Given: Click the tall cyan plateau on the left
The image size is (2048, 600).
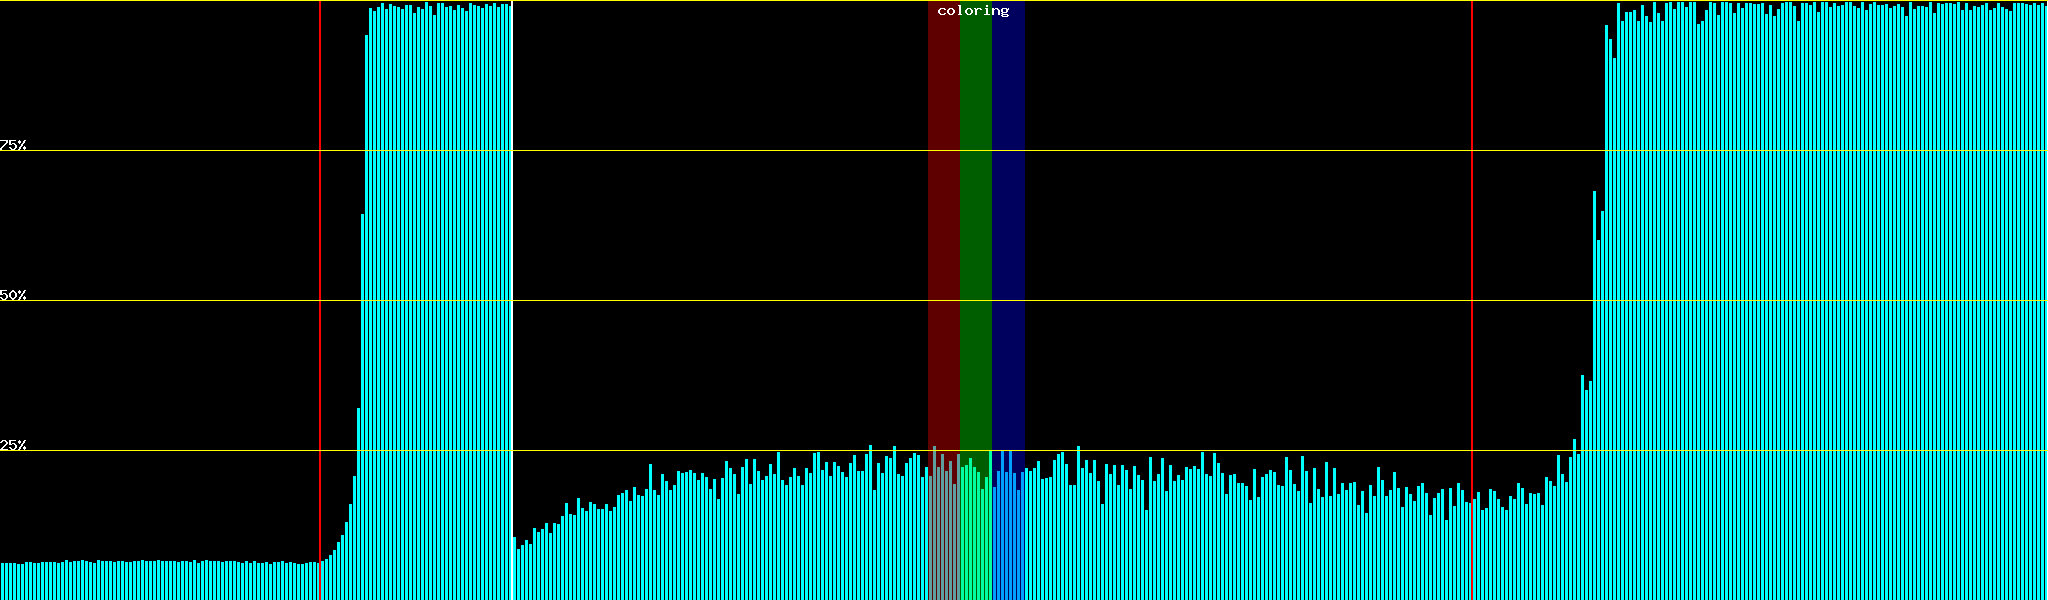Looking at the screenshot, I should 440,300.
